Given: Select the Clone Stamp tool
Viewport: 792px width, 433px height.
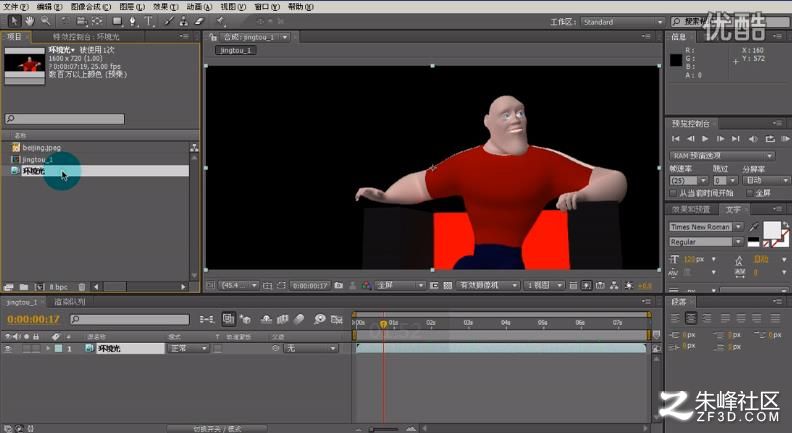Looking at the screenshot, I should (184, 21).
